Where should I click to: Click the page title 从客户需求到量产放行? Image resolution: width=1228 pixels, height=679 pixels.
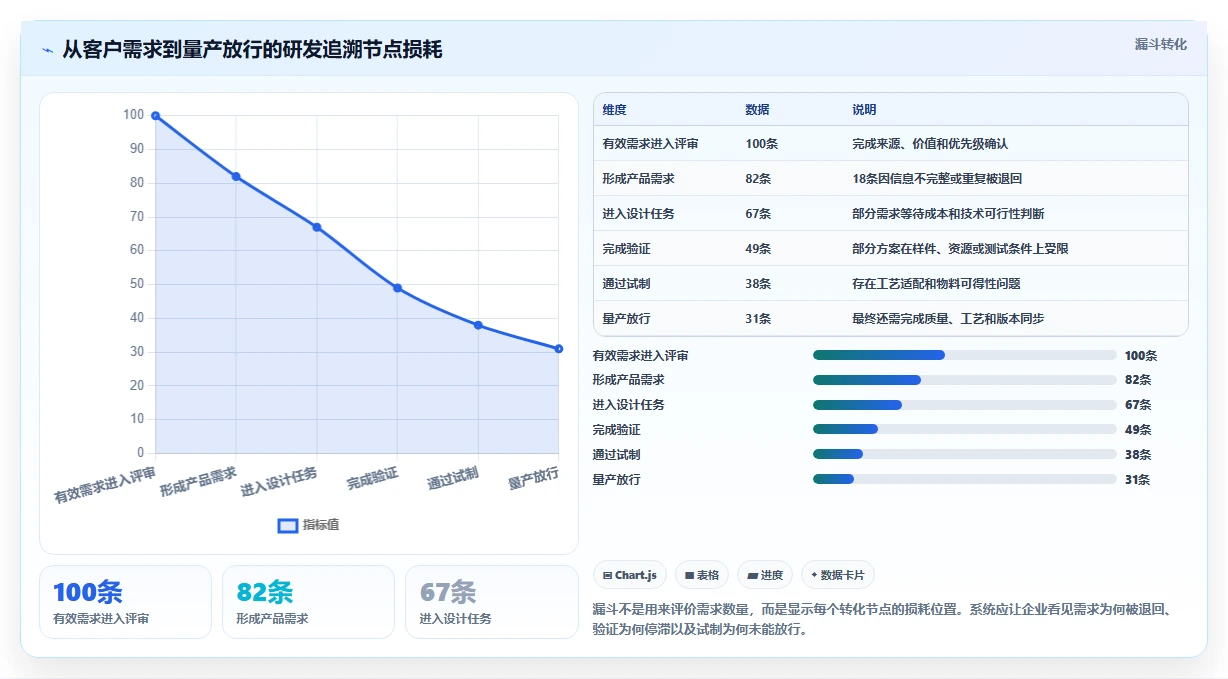(x=252, y=50)
